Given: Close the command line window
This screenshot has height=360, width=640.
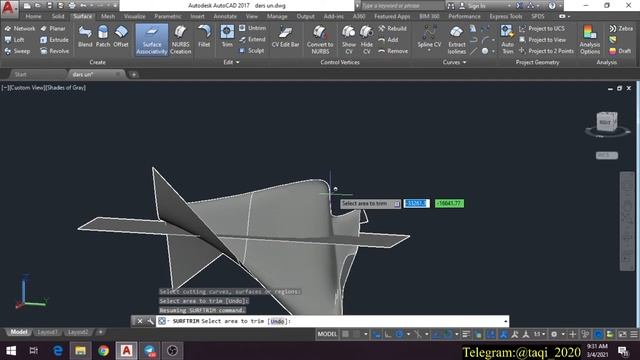Looking at the screenshot, I should click(140, 321).
